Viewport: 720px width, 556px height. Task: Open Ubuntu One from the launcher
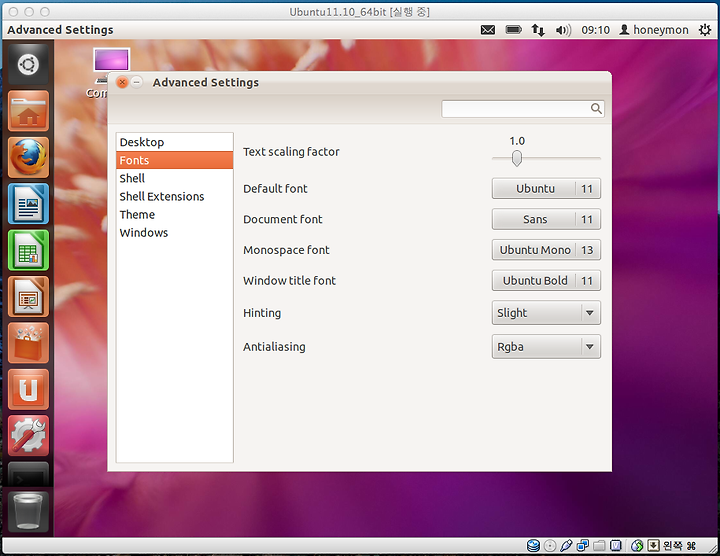28,389
